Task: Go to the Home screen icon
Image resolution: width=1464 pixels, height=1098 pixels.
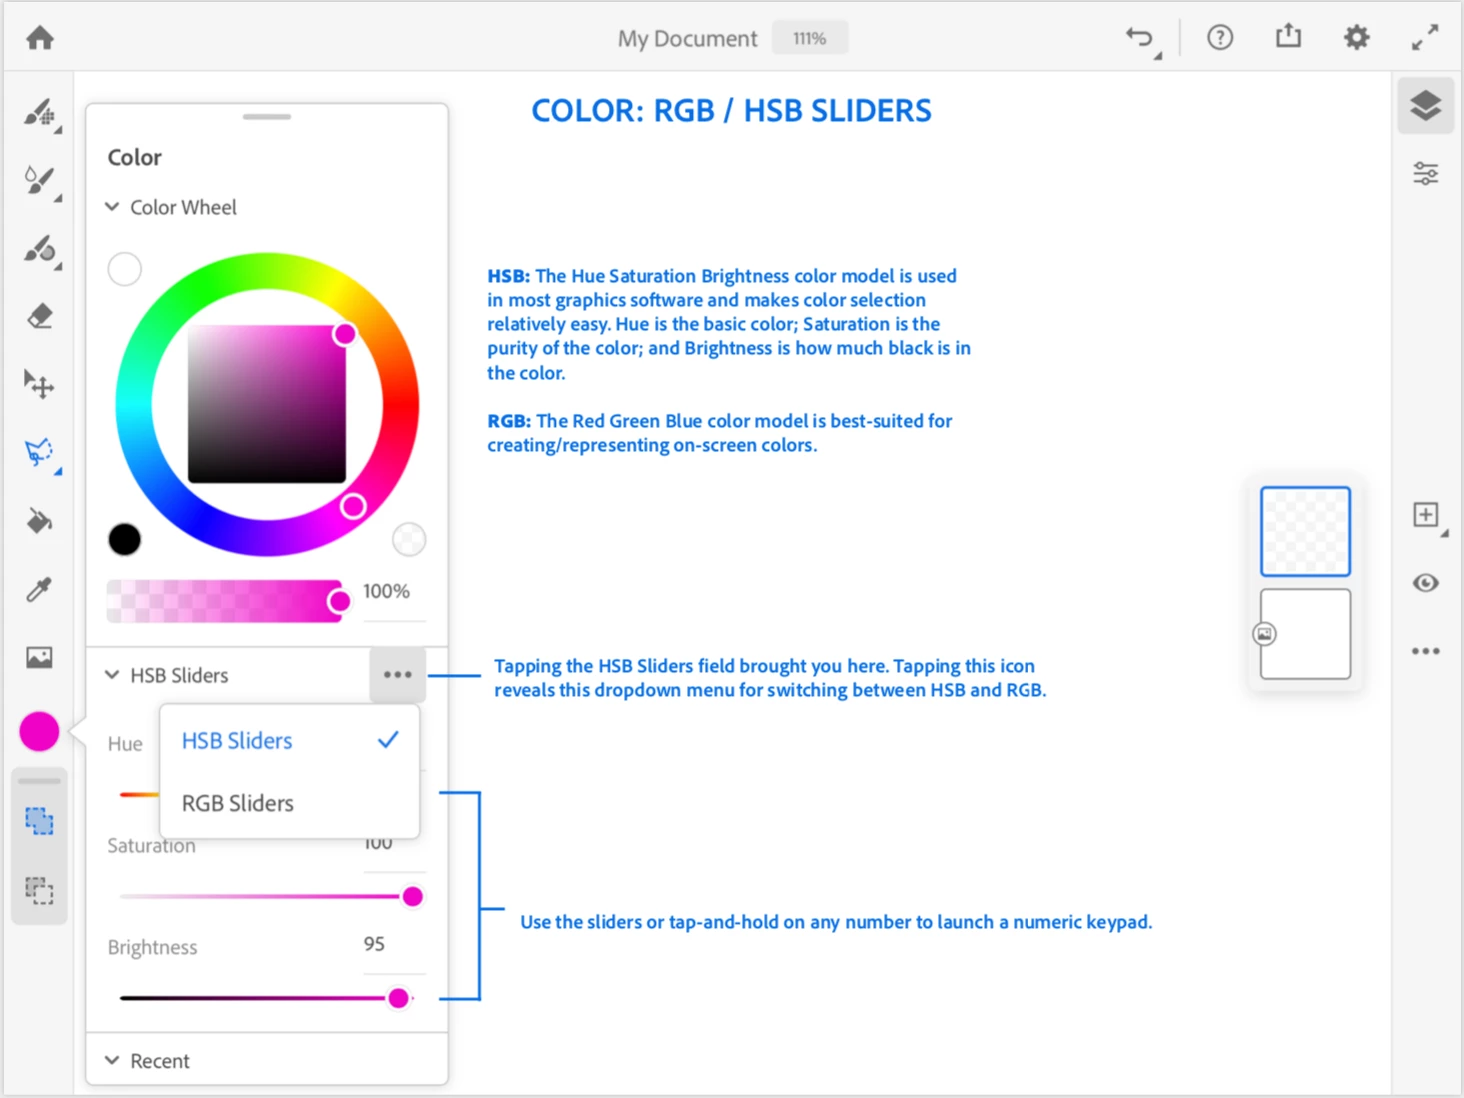Action: coord(40,38)
